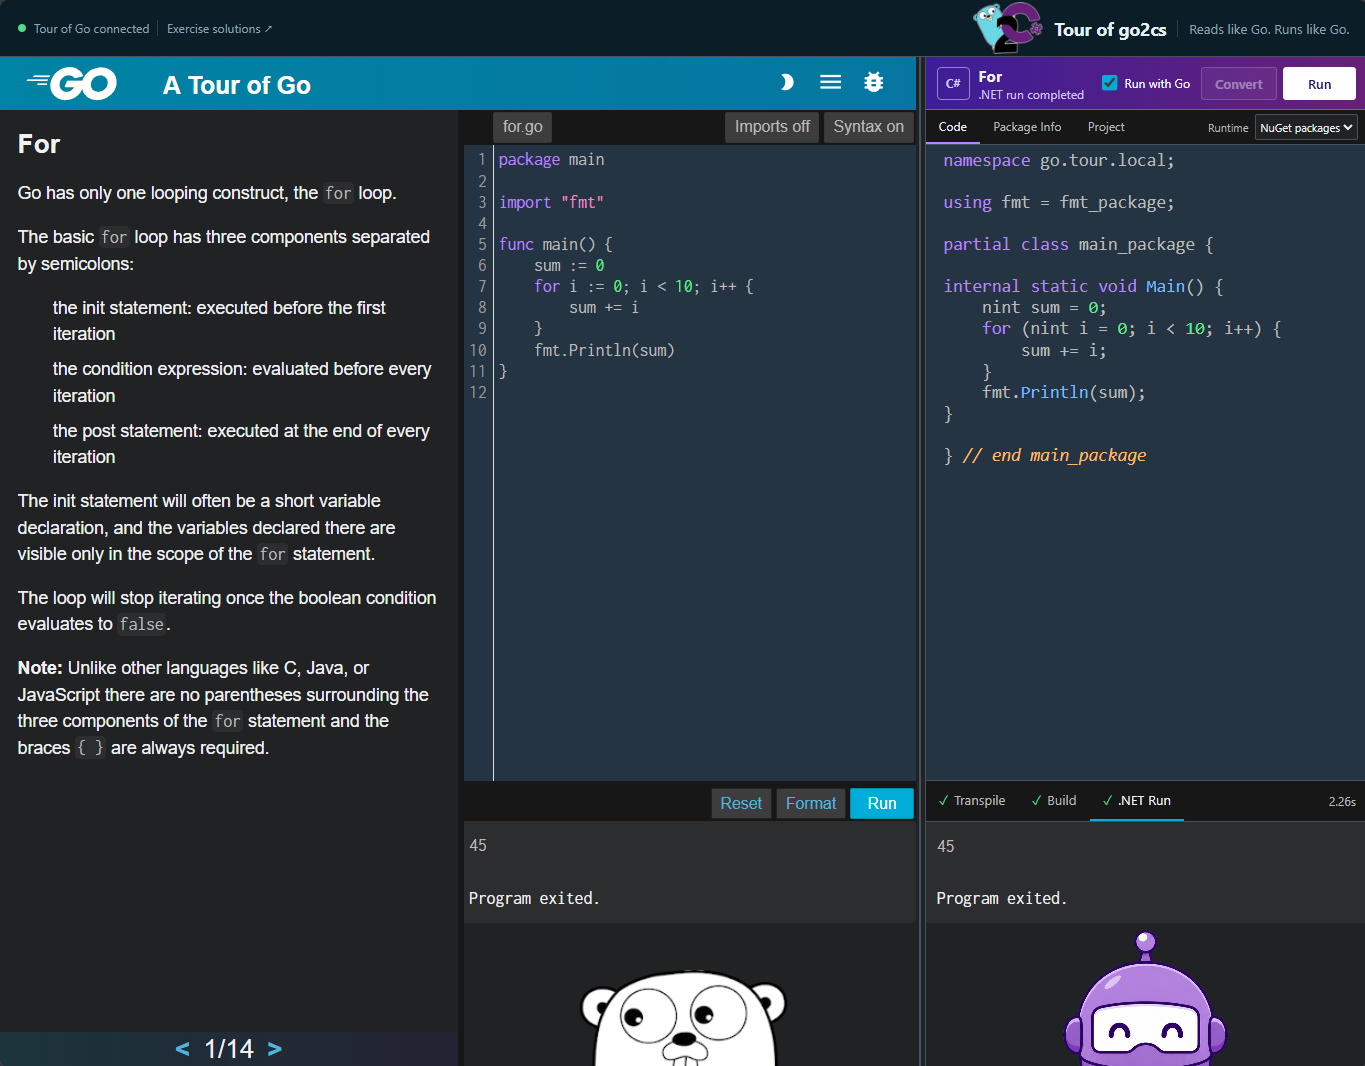
Task: Click 'Reads like Go. Runs like Go.' tagline
Action: point(1269,29)
